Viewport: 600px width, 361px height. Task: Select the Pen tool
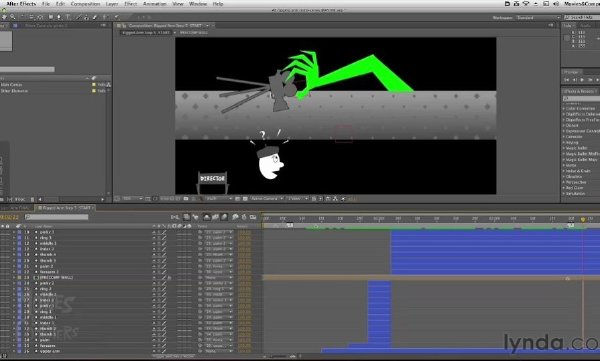[x=59, y=17]
